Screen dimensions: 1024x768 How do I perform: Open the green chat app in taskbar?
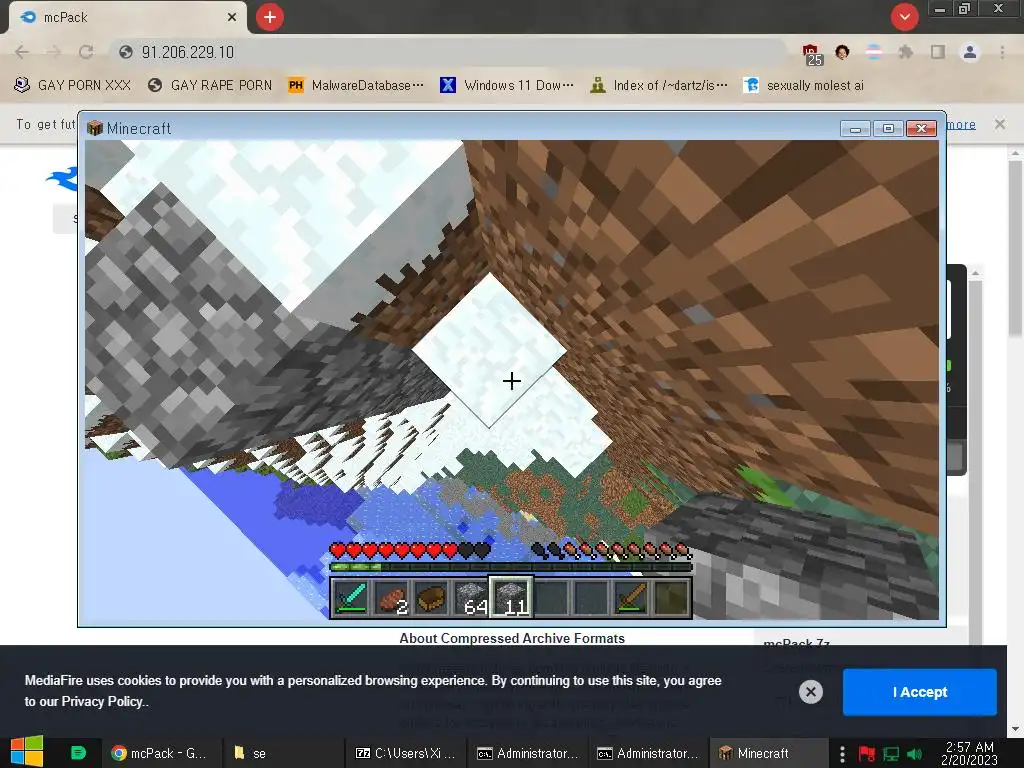tap(78, 753)
